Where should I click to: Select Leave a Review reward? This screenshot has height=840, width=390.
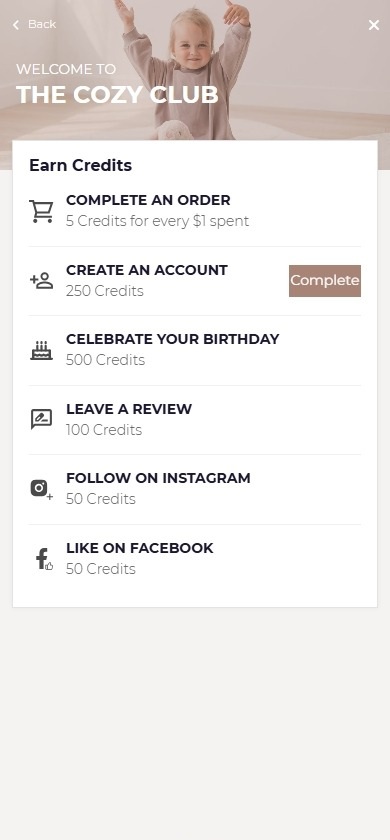[195, 419]
